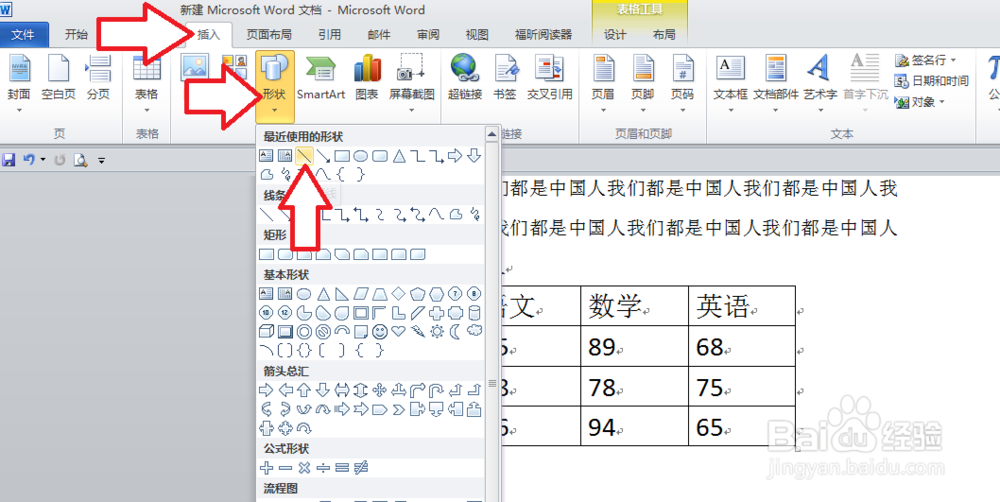Screen dimensions: 1000x502
Task: Click the 交叉引用 cross-reference button
Action: (549, 78)
